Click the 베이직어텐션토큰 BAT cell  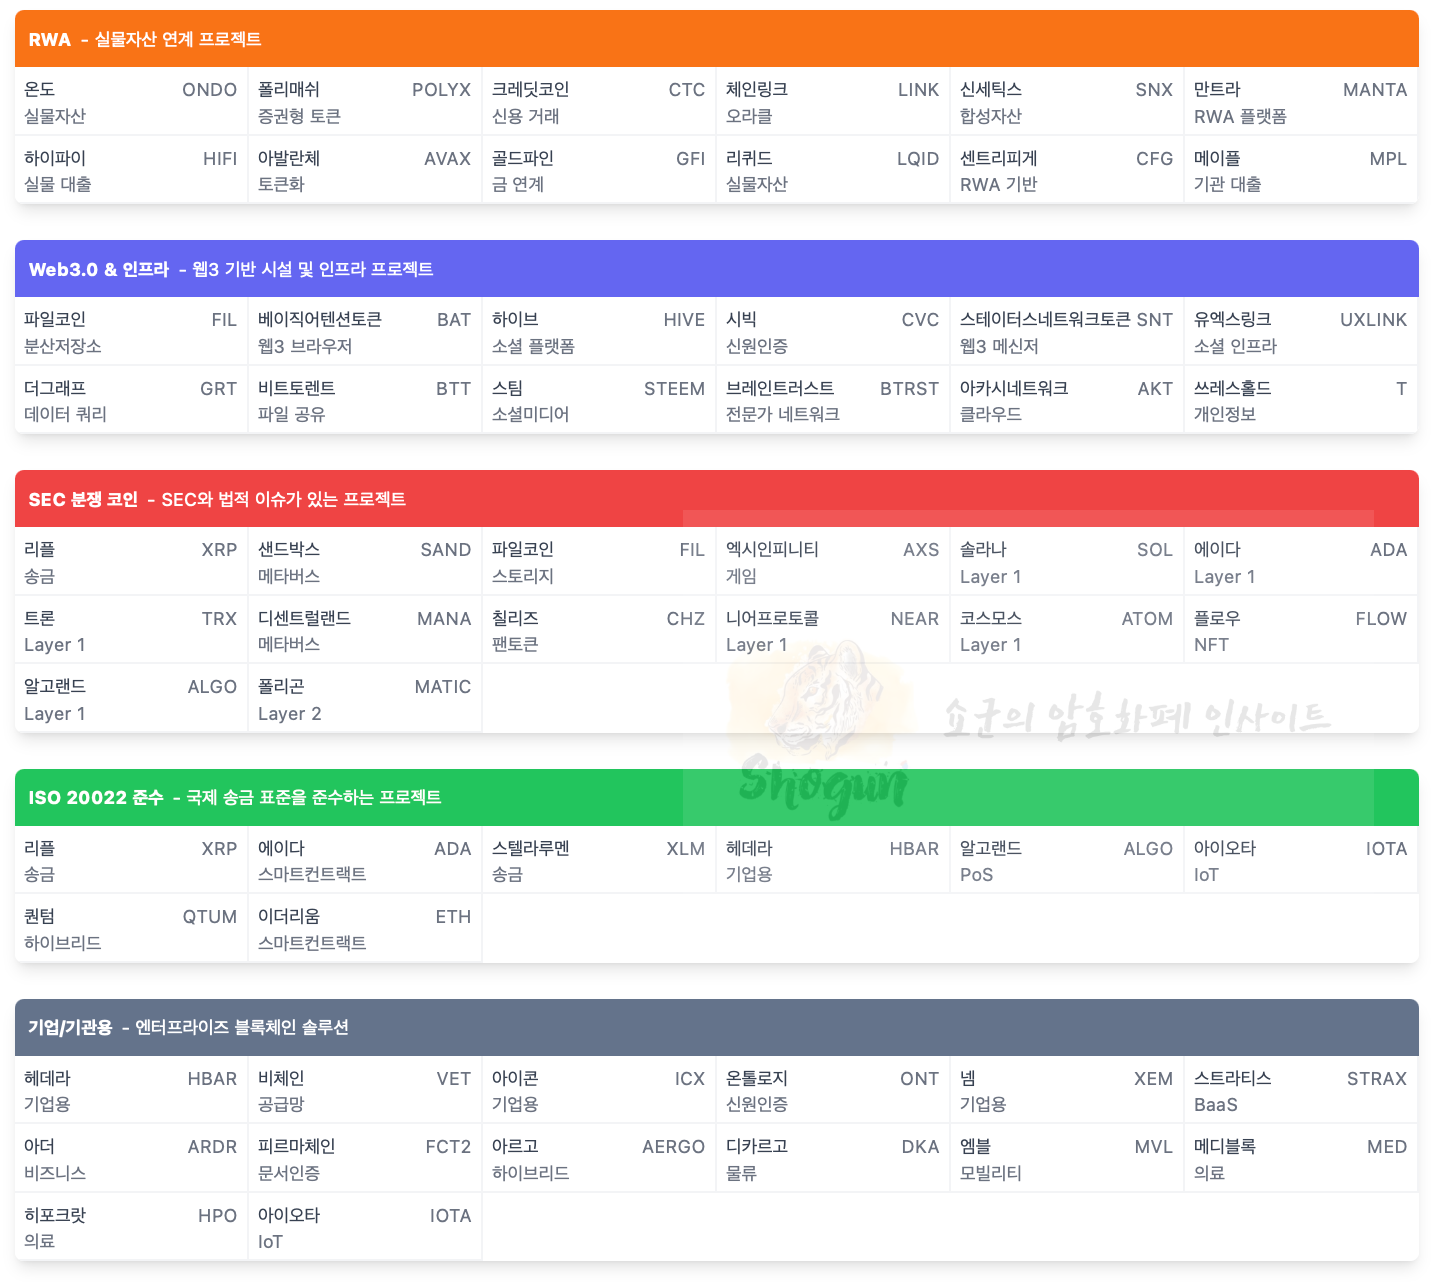(x=365, y=332)
